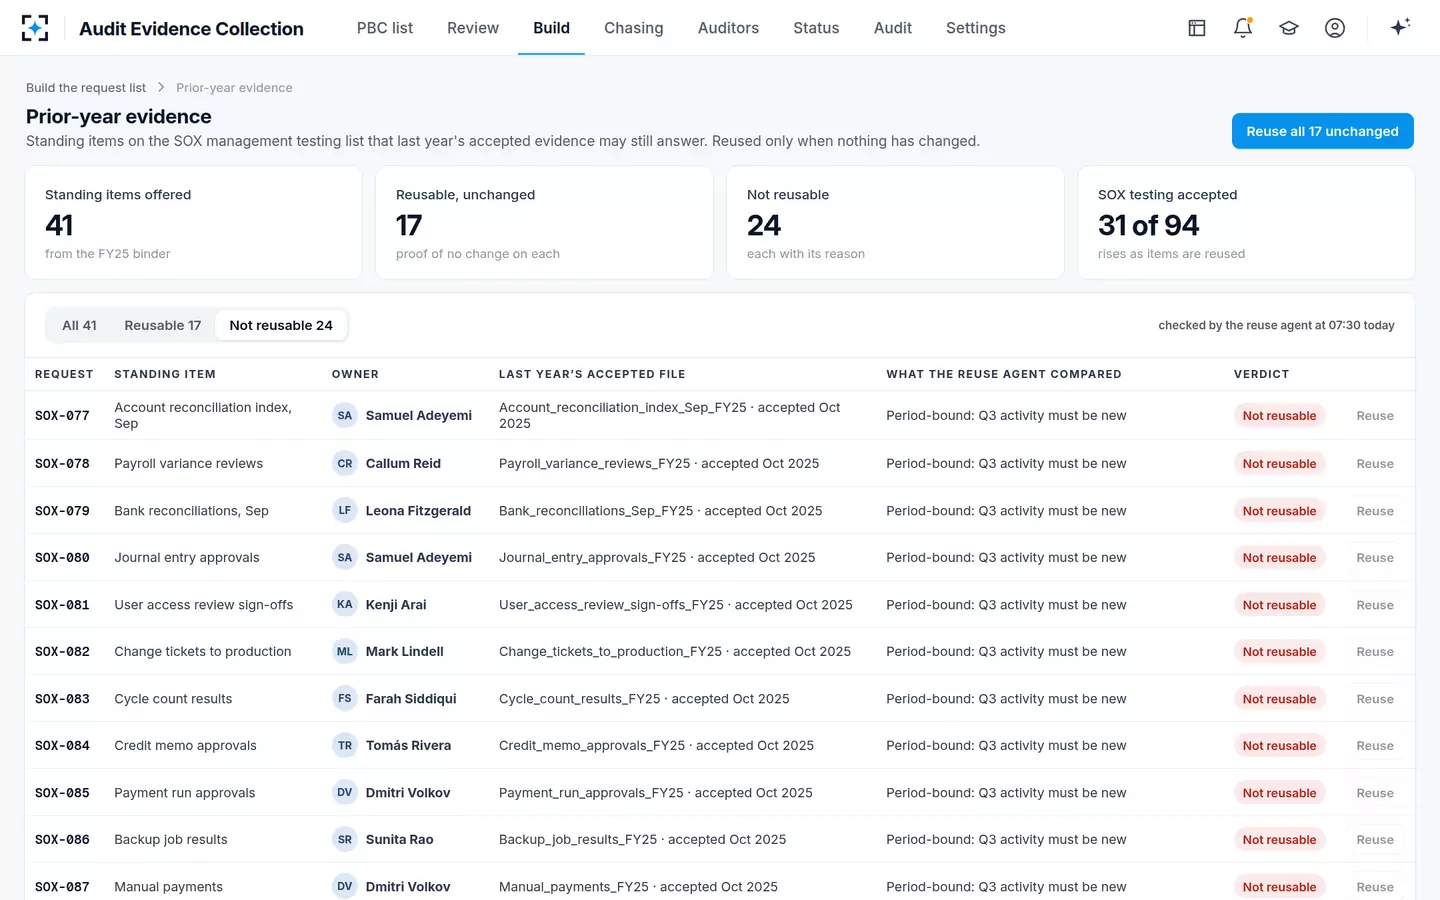Click Tomás Rivera's TR avatar
This screenshot has height=900, width=1440.
[345, 745]
